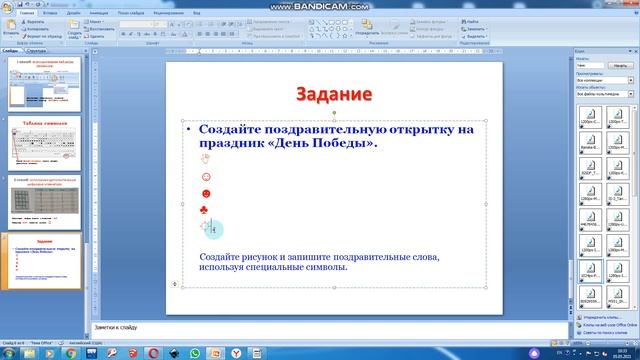Align text right
Screen dimensions: 640x360
pos(216,34)
